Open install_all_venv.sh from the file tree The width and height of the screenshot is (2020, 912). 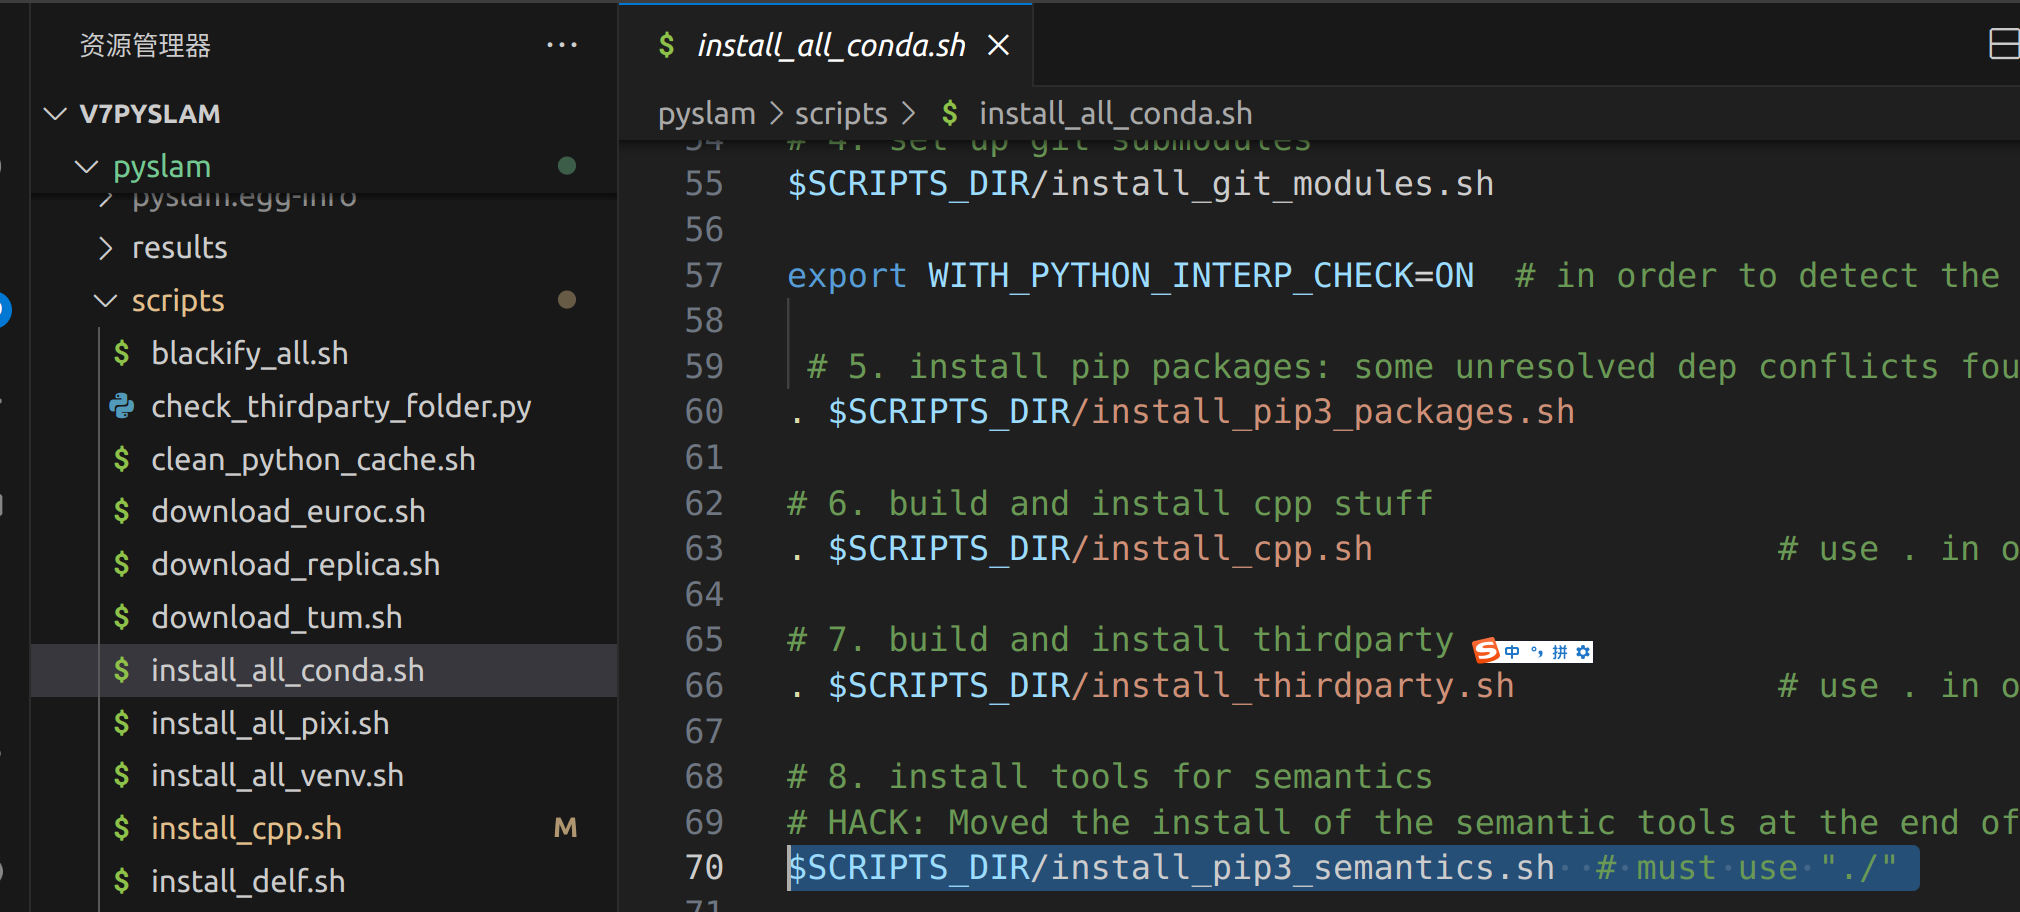tap(277, 776)
